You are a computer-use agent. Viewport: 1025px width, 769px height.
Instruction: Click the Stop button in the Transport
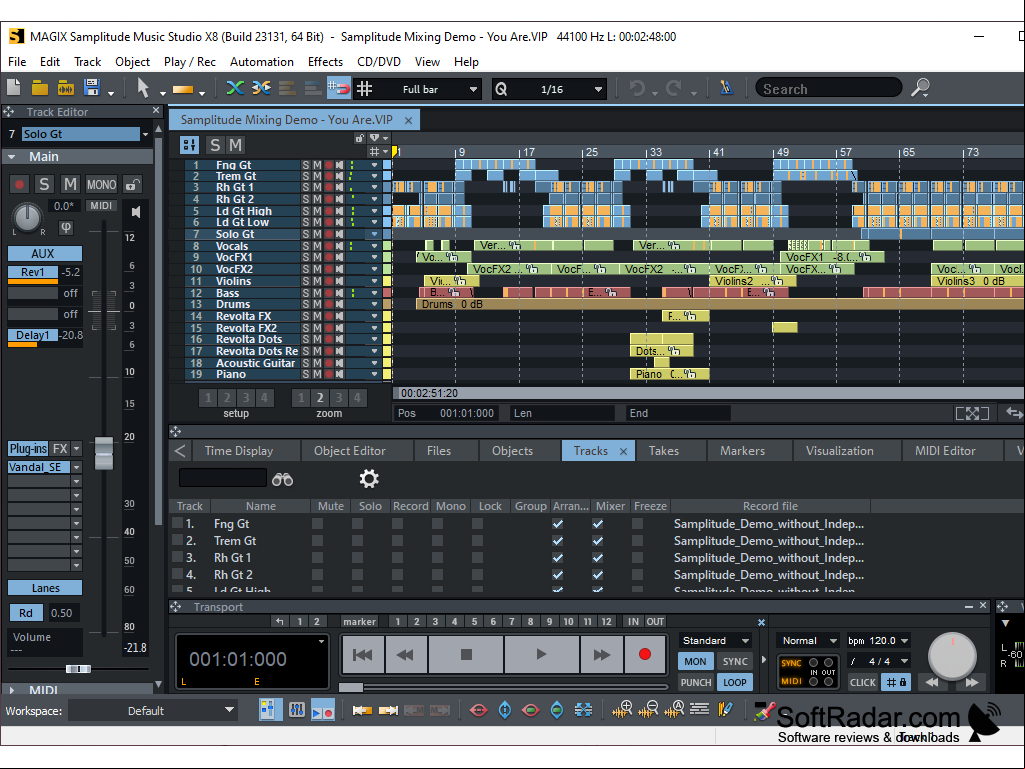click(466, 655)
